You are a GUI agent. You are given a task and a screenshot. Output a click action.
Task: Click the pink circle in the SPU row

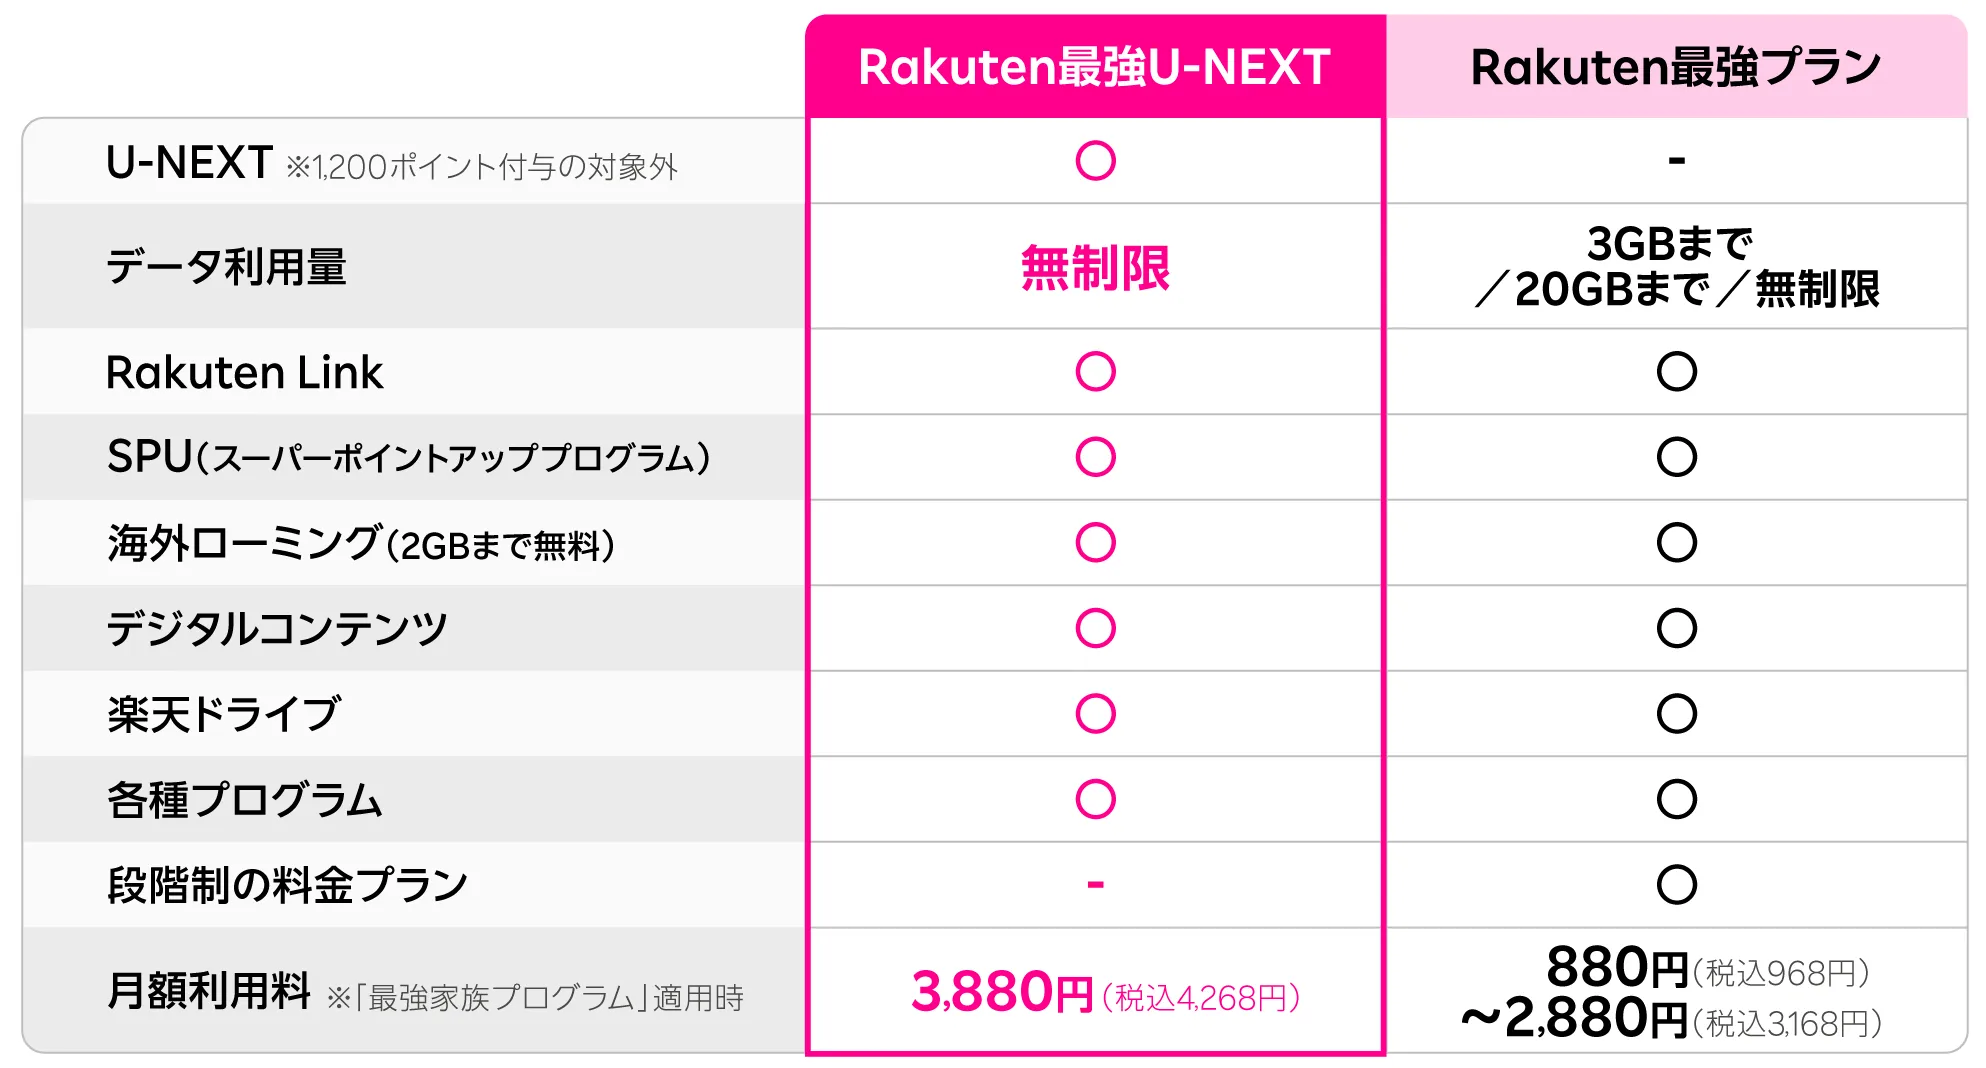point(1095,457)
